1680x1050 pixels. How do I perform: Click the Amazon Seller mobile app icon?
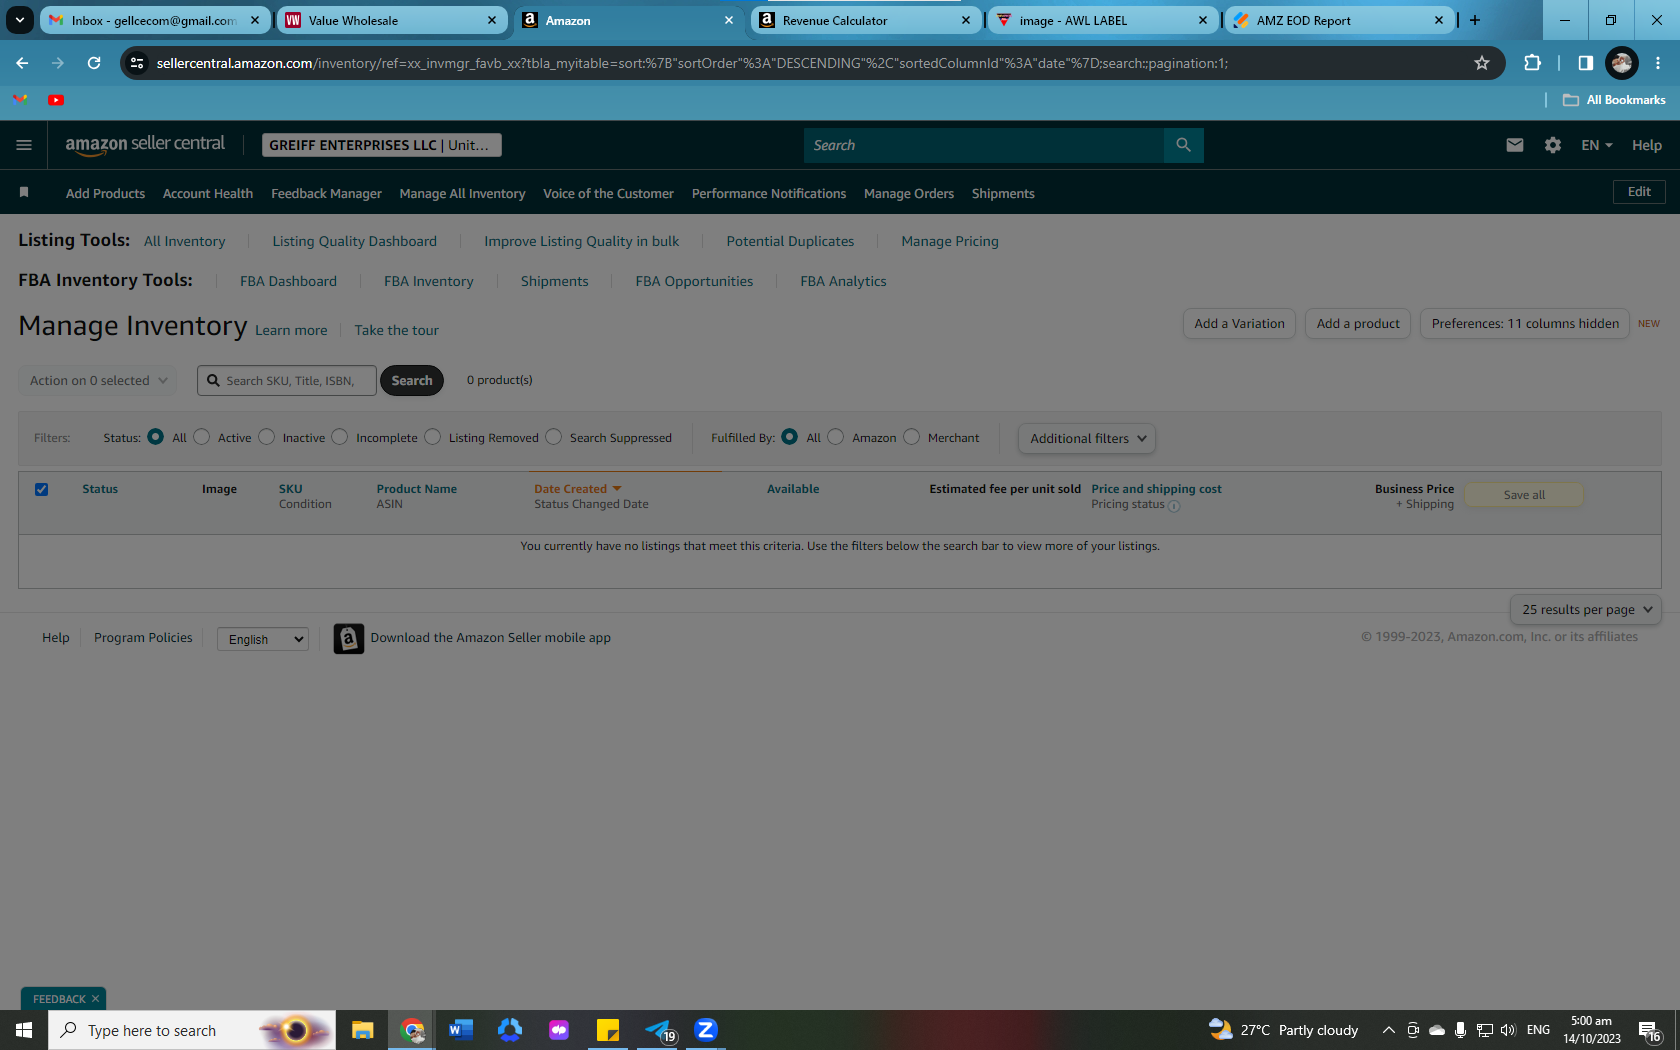[x=348, y=638]
